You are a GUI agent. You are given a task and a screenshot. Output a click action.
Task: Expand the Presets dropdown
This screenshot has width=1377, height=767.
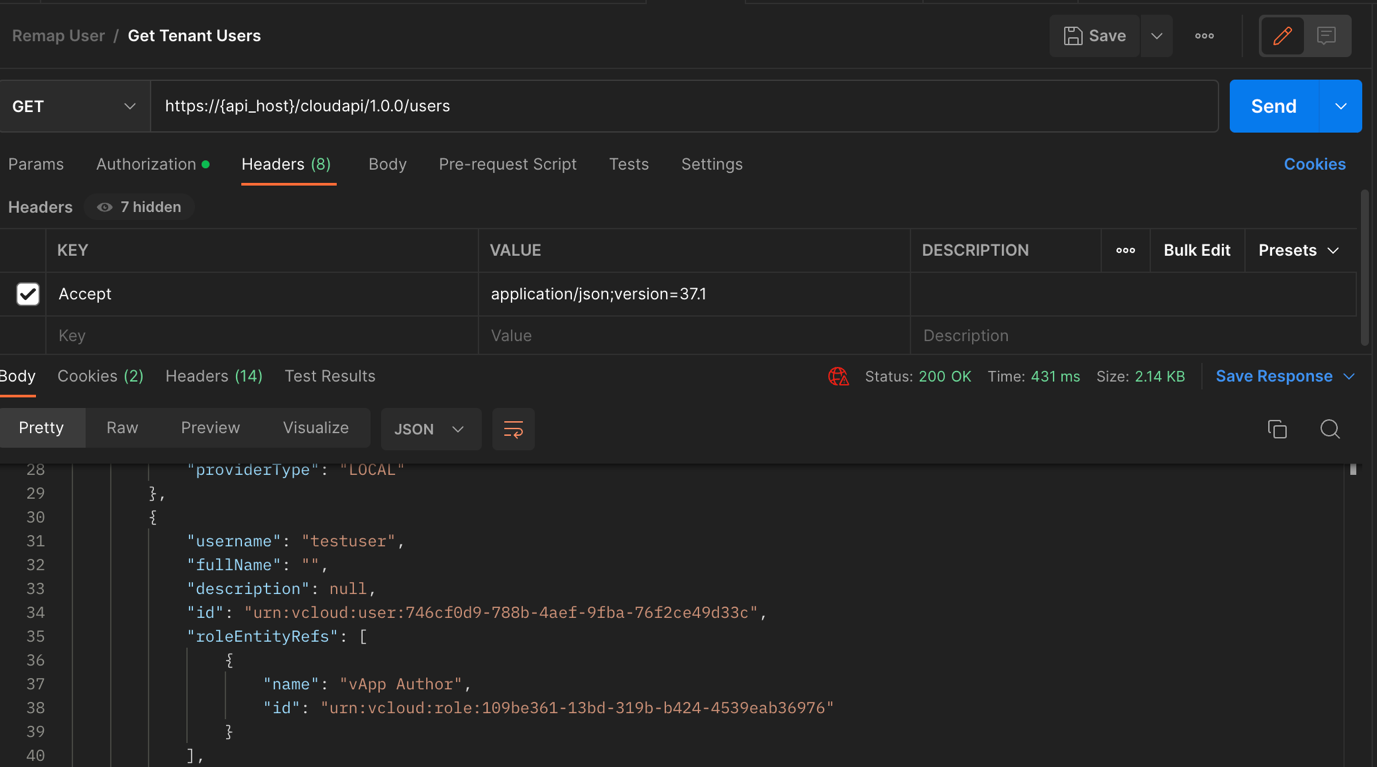click(1298, 251)
